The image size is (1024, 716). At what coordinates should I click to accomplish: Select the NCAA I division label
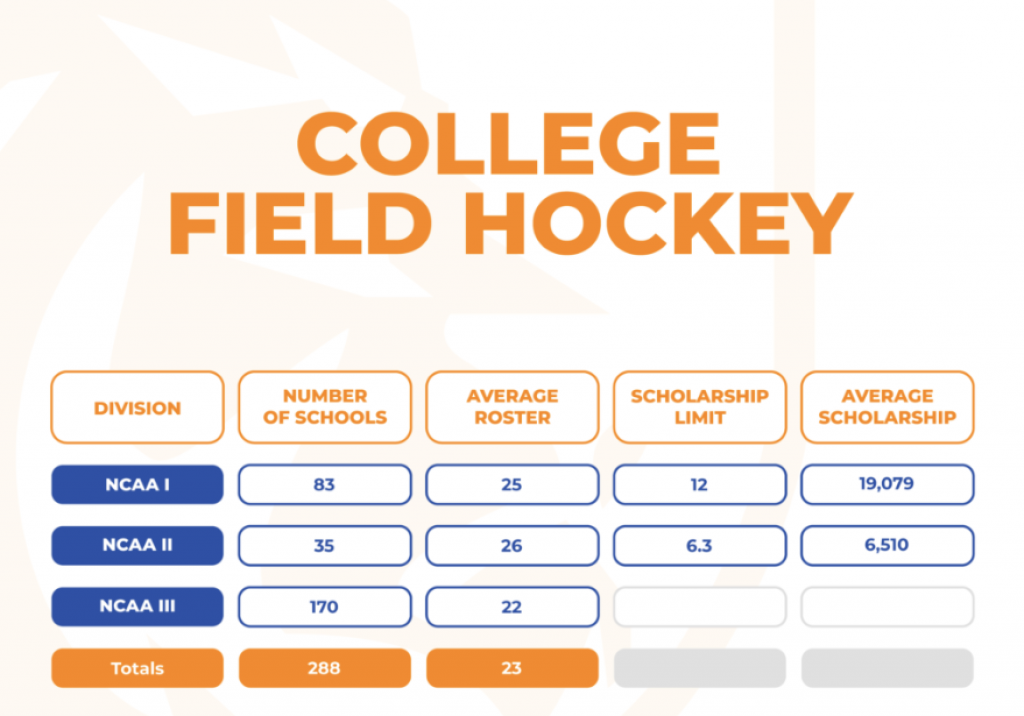pyautogui.click(x=137, y=485)
